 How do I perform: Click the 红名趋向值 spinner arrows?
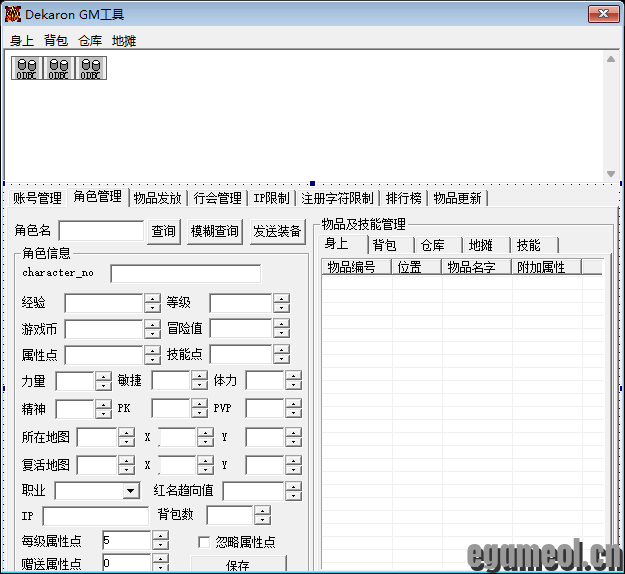(293, 491)
